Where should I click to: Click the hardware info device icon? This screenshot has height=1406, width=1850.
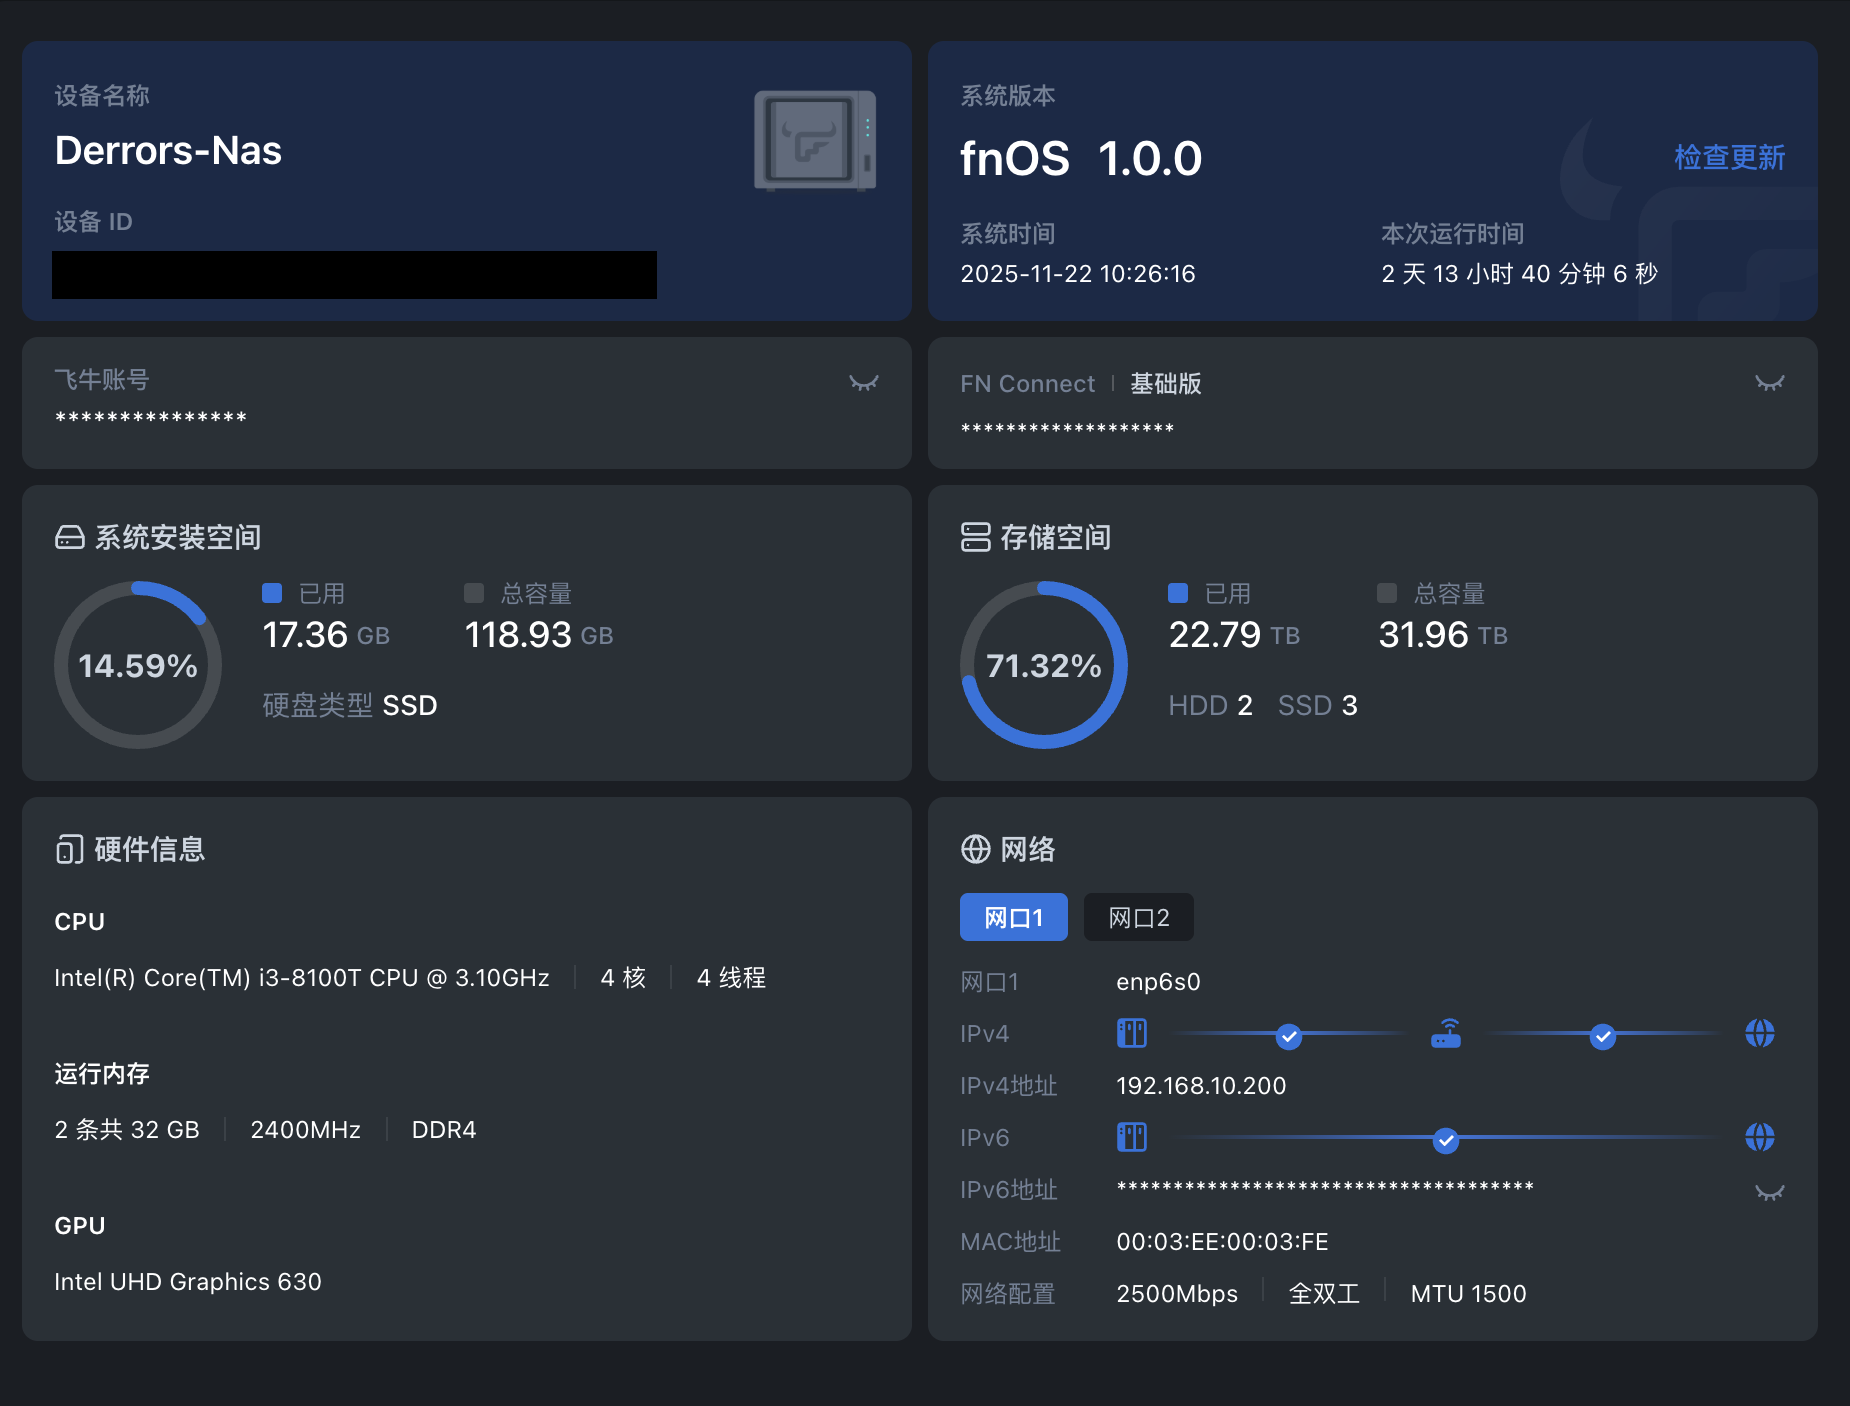pos(69,850)
